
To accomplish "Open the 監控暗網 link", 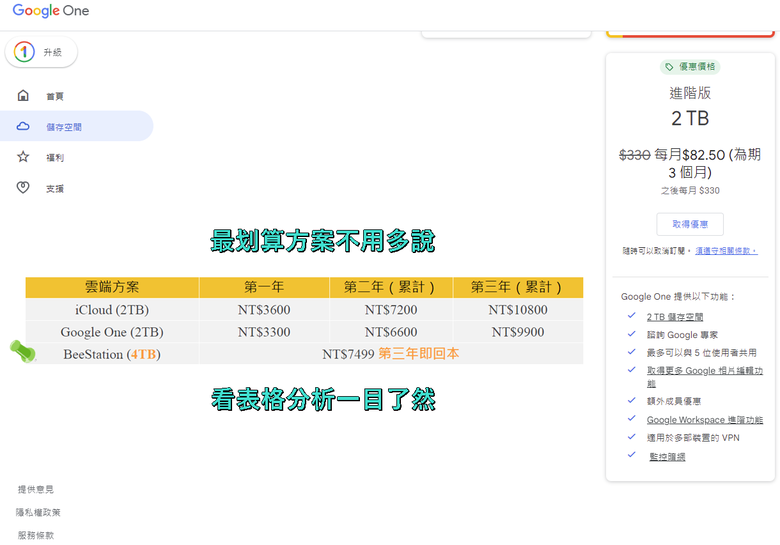I will point(667,456).
